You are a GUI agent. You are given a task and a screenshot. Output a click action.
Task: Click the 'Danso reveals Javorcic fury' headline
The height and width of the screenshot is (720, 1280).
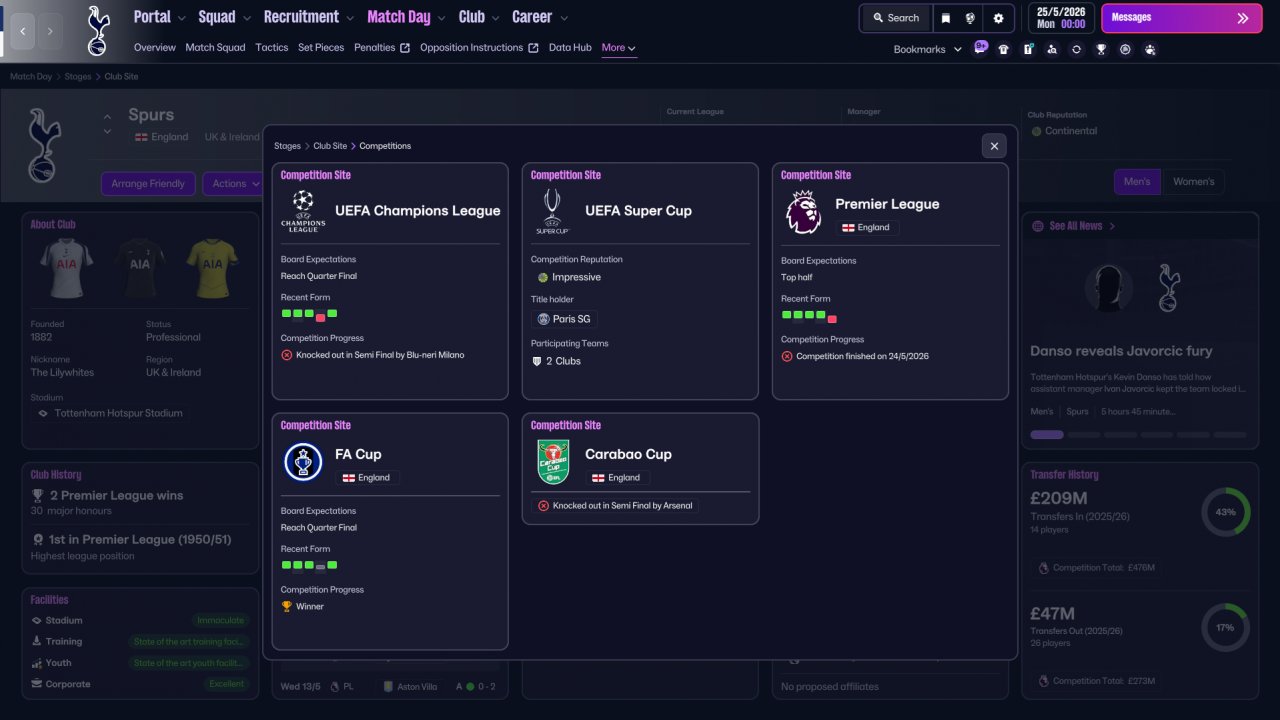tap(1121, 351)
